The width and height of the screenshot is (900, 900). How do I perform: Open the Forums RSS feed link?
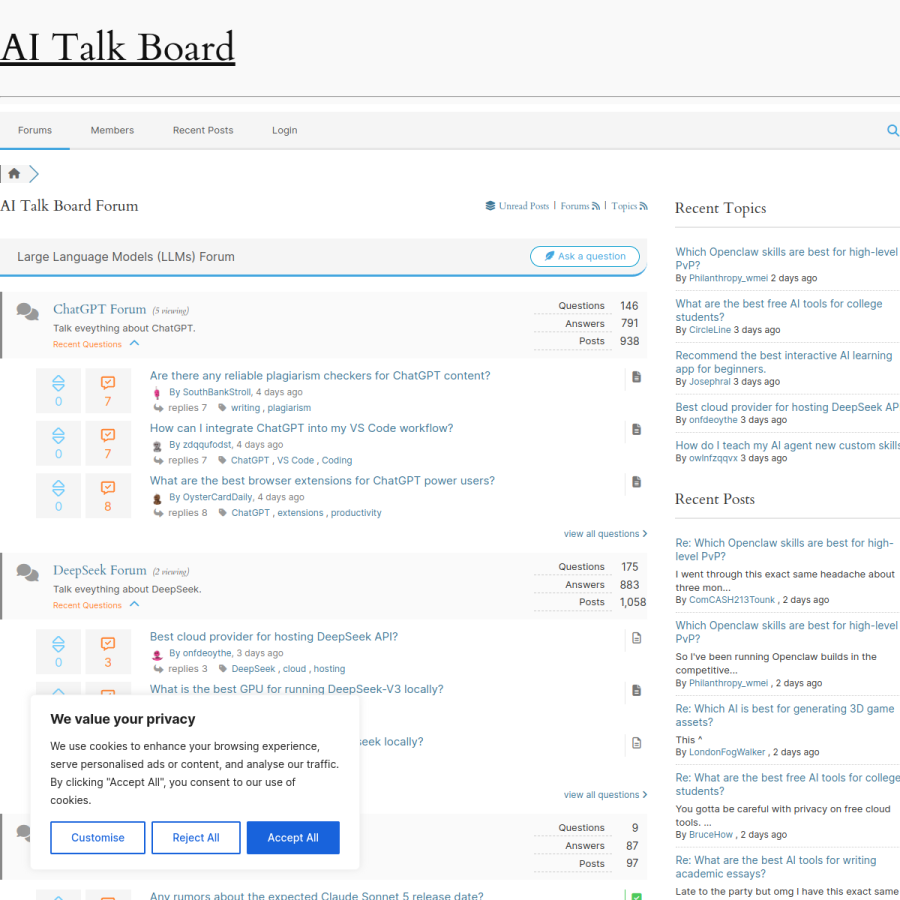(580, 206)
